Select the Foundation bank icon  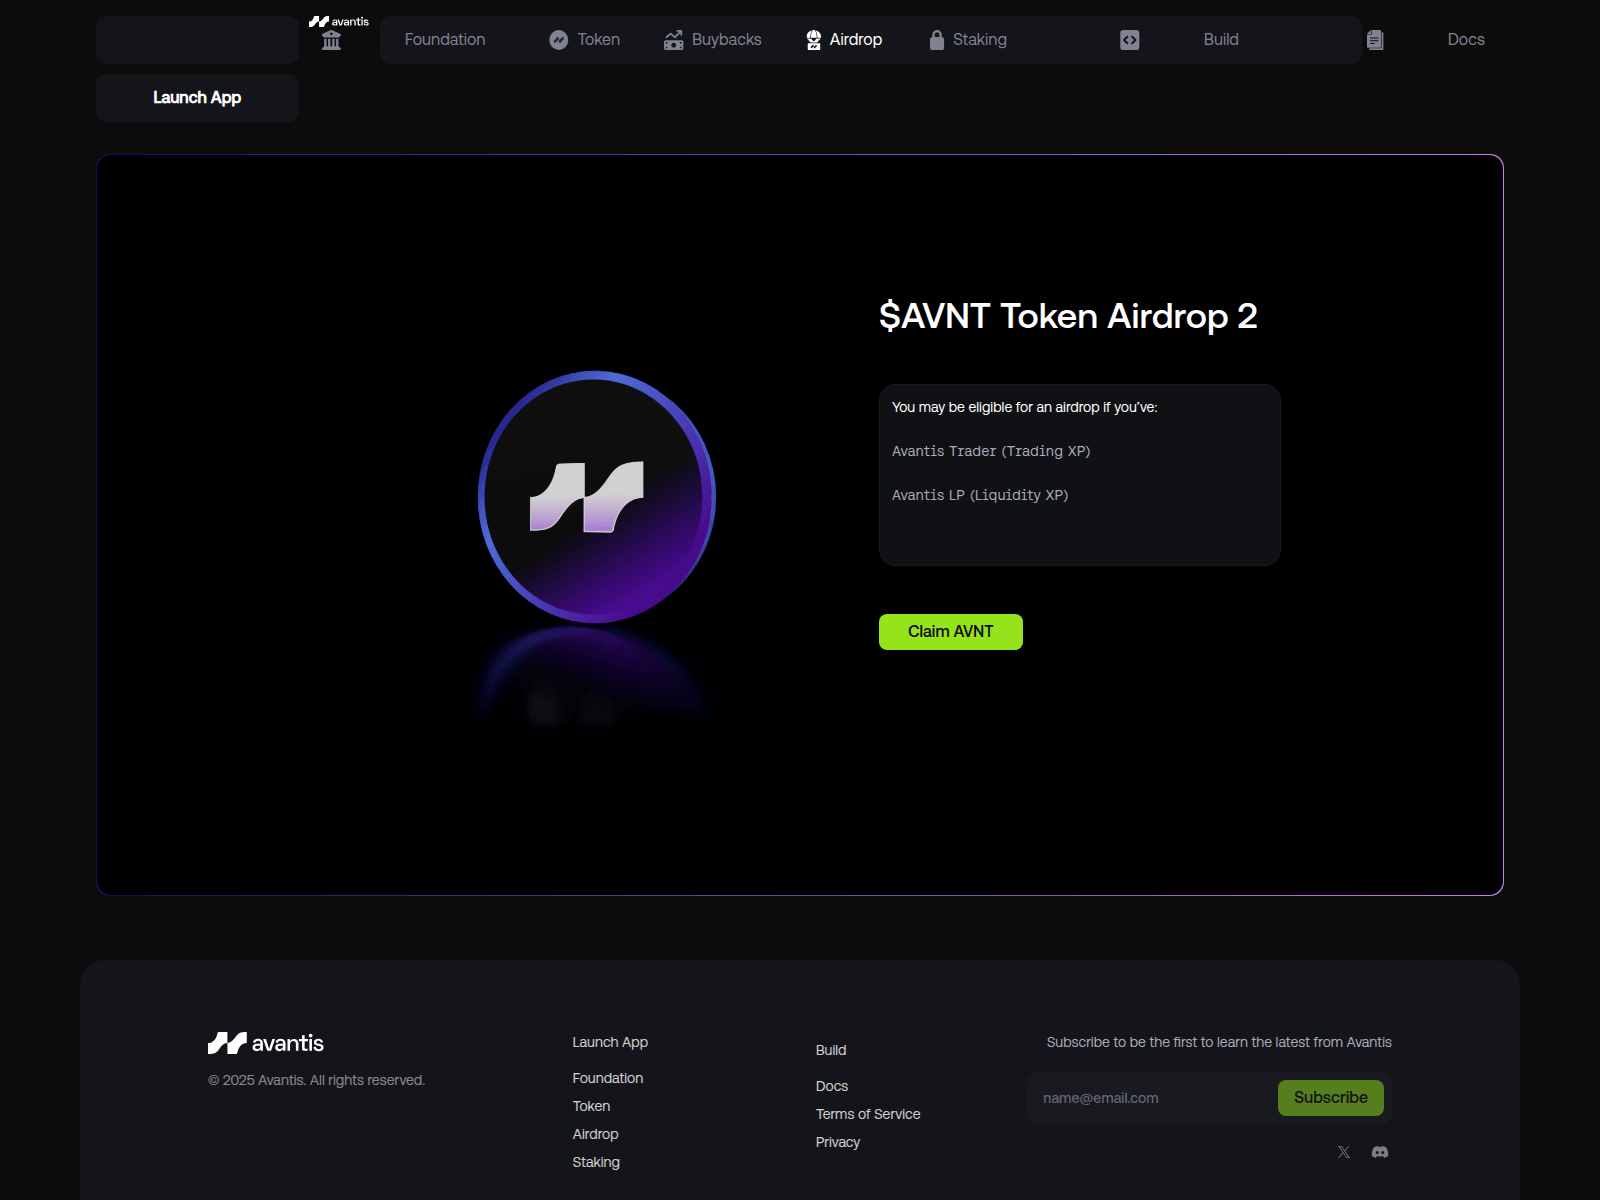click(330, 40)
